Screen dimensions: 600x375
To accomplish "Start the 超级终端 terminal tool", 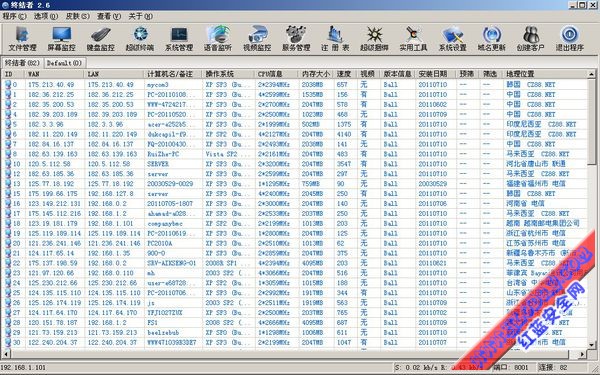I will click(140, 39).
